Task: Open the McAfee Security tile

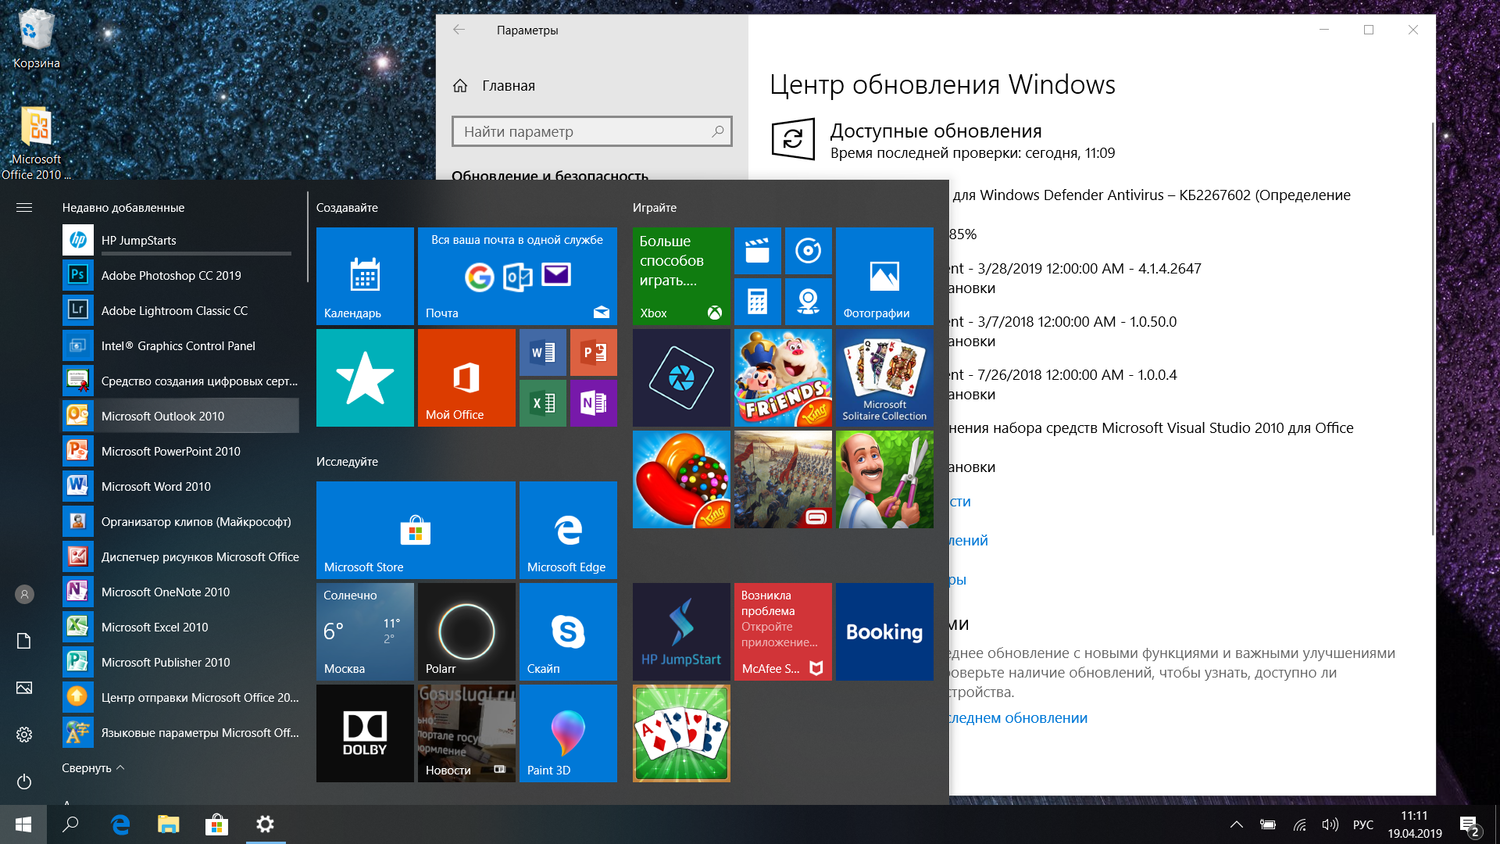Action: (783, 632)
